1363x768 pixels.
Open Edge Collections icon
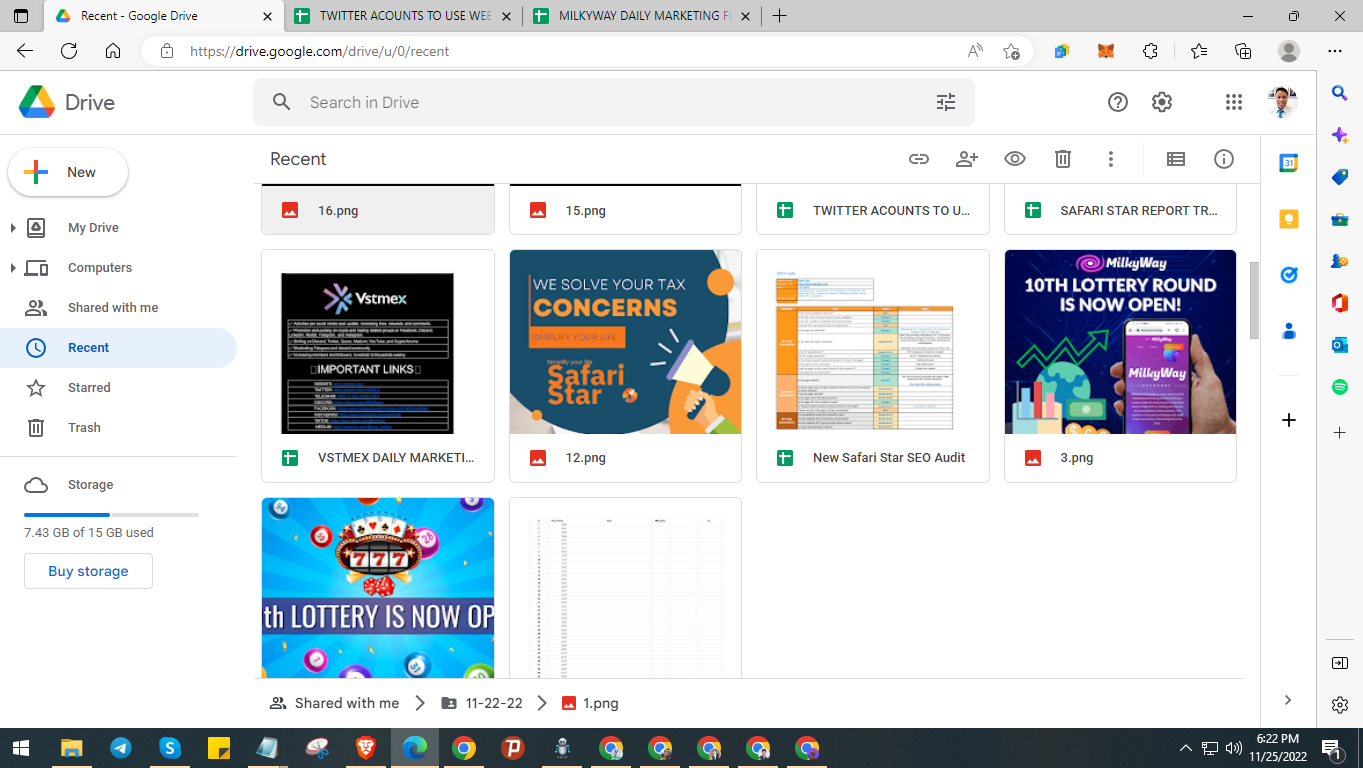point(1243,51)
